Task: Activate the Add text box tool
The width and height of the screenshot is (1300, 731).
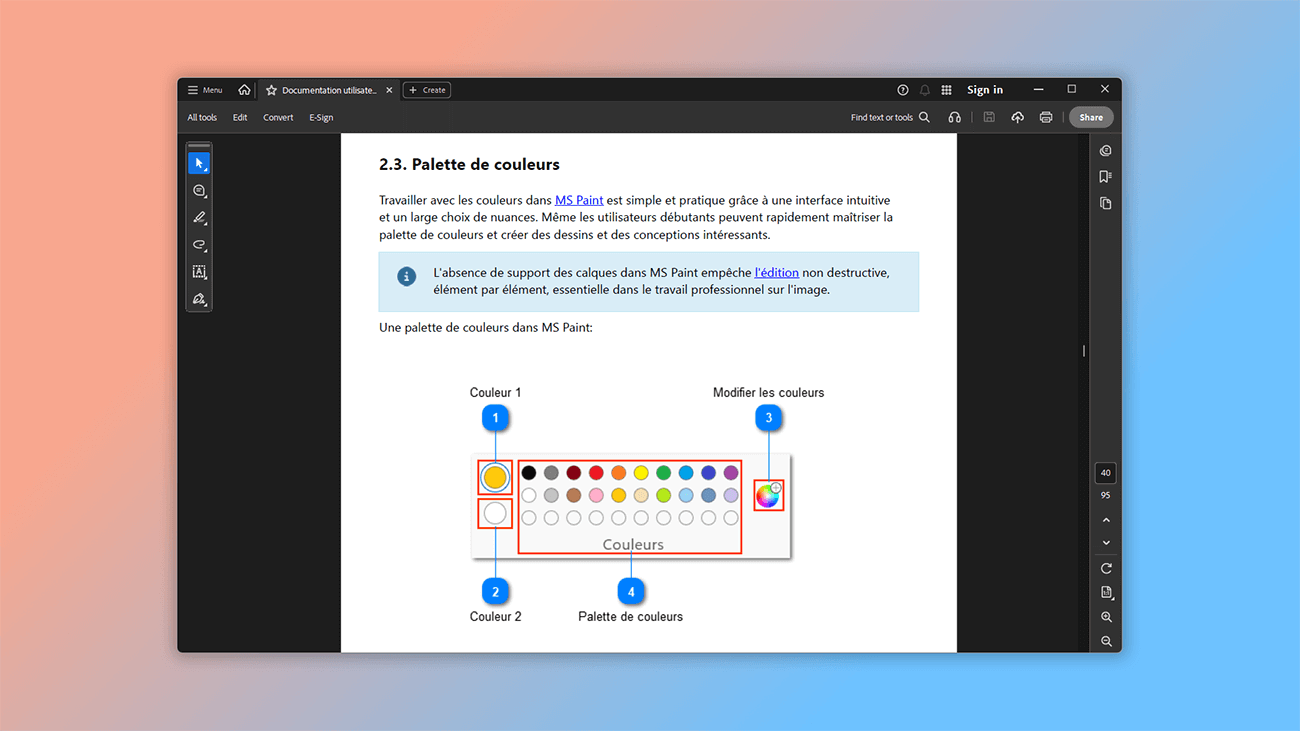Action: [199, 272]
